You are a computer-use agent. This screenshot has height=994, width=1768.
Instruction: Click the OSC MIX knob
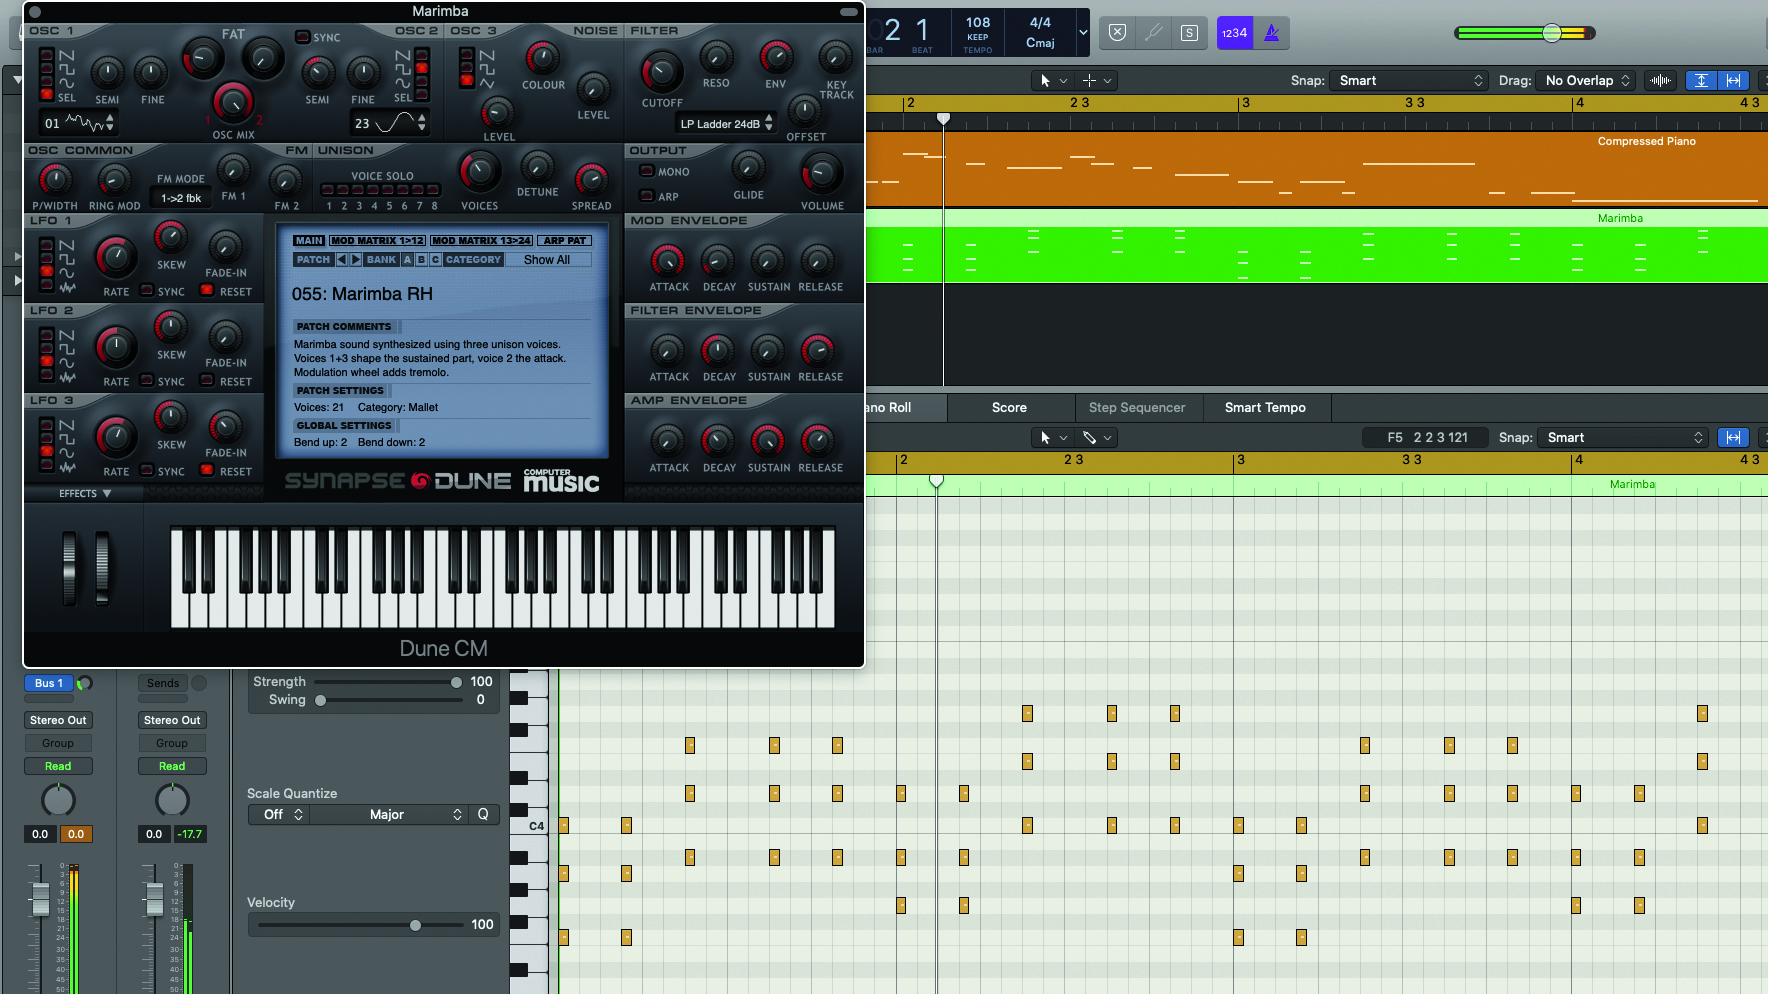[233, 103]
